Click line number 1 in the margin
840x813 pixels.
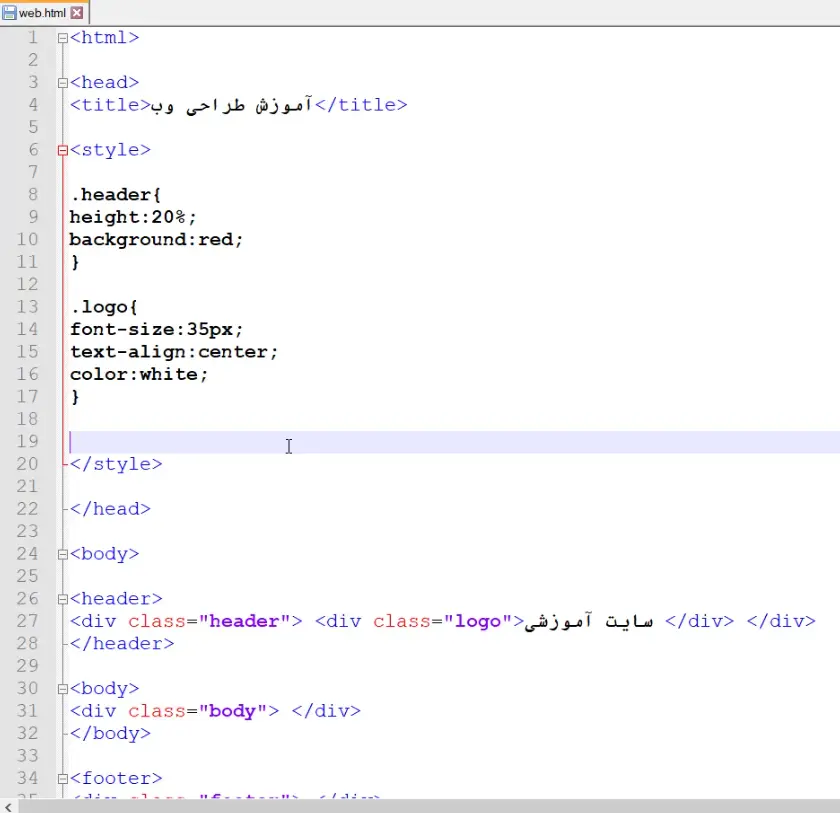[33, 37]
